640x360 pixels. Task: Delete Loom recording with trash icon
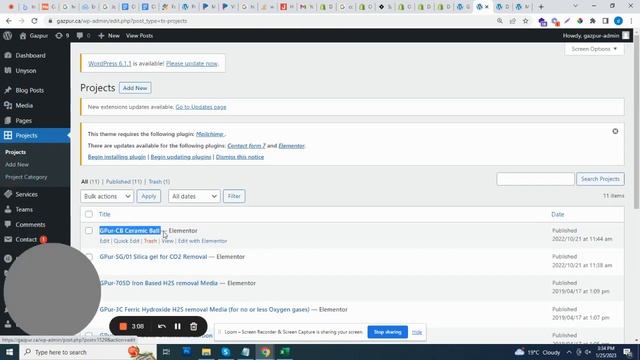point(193,327)
